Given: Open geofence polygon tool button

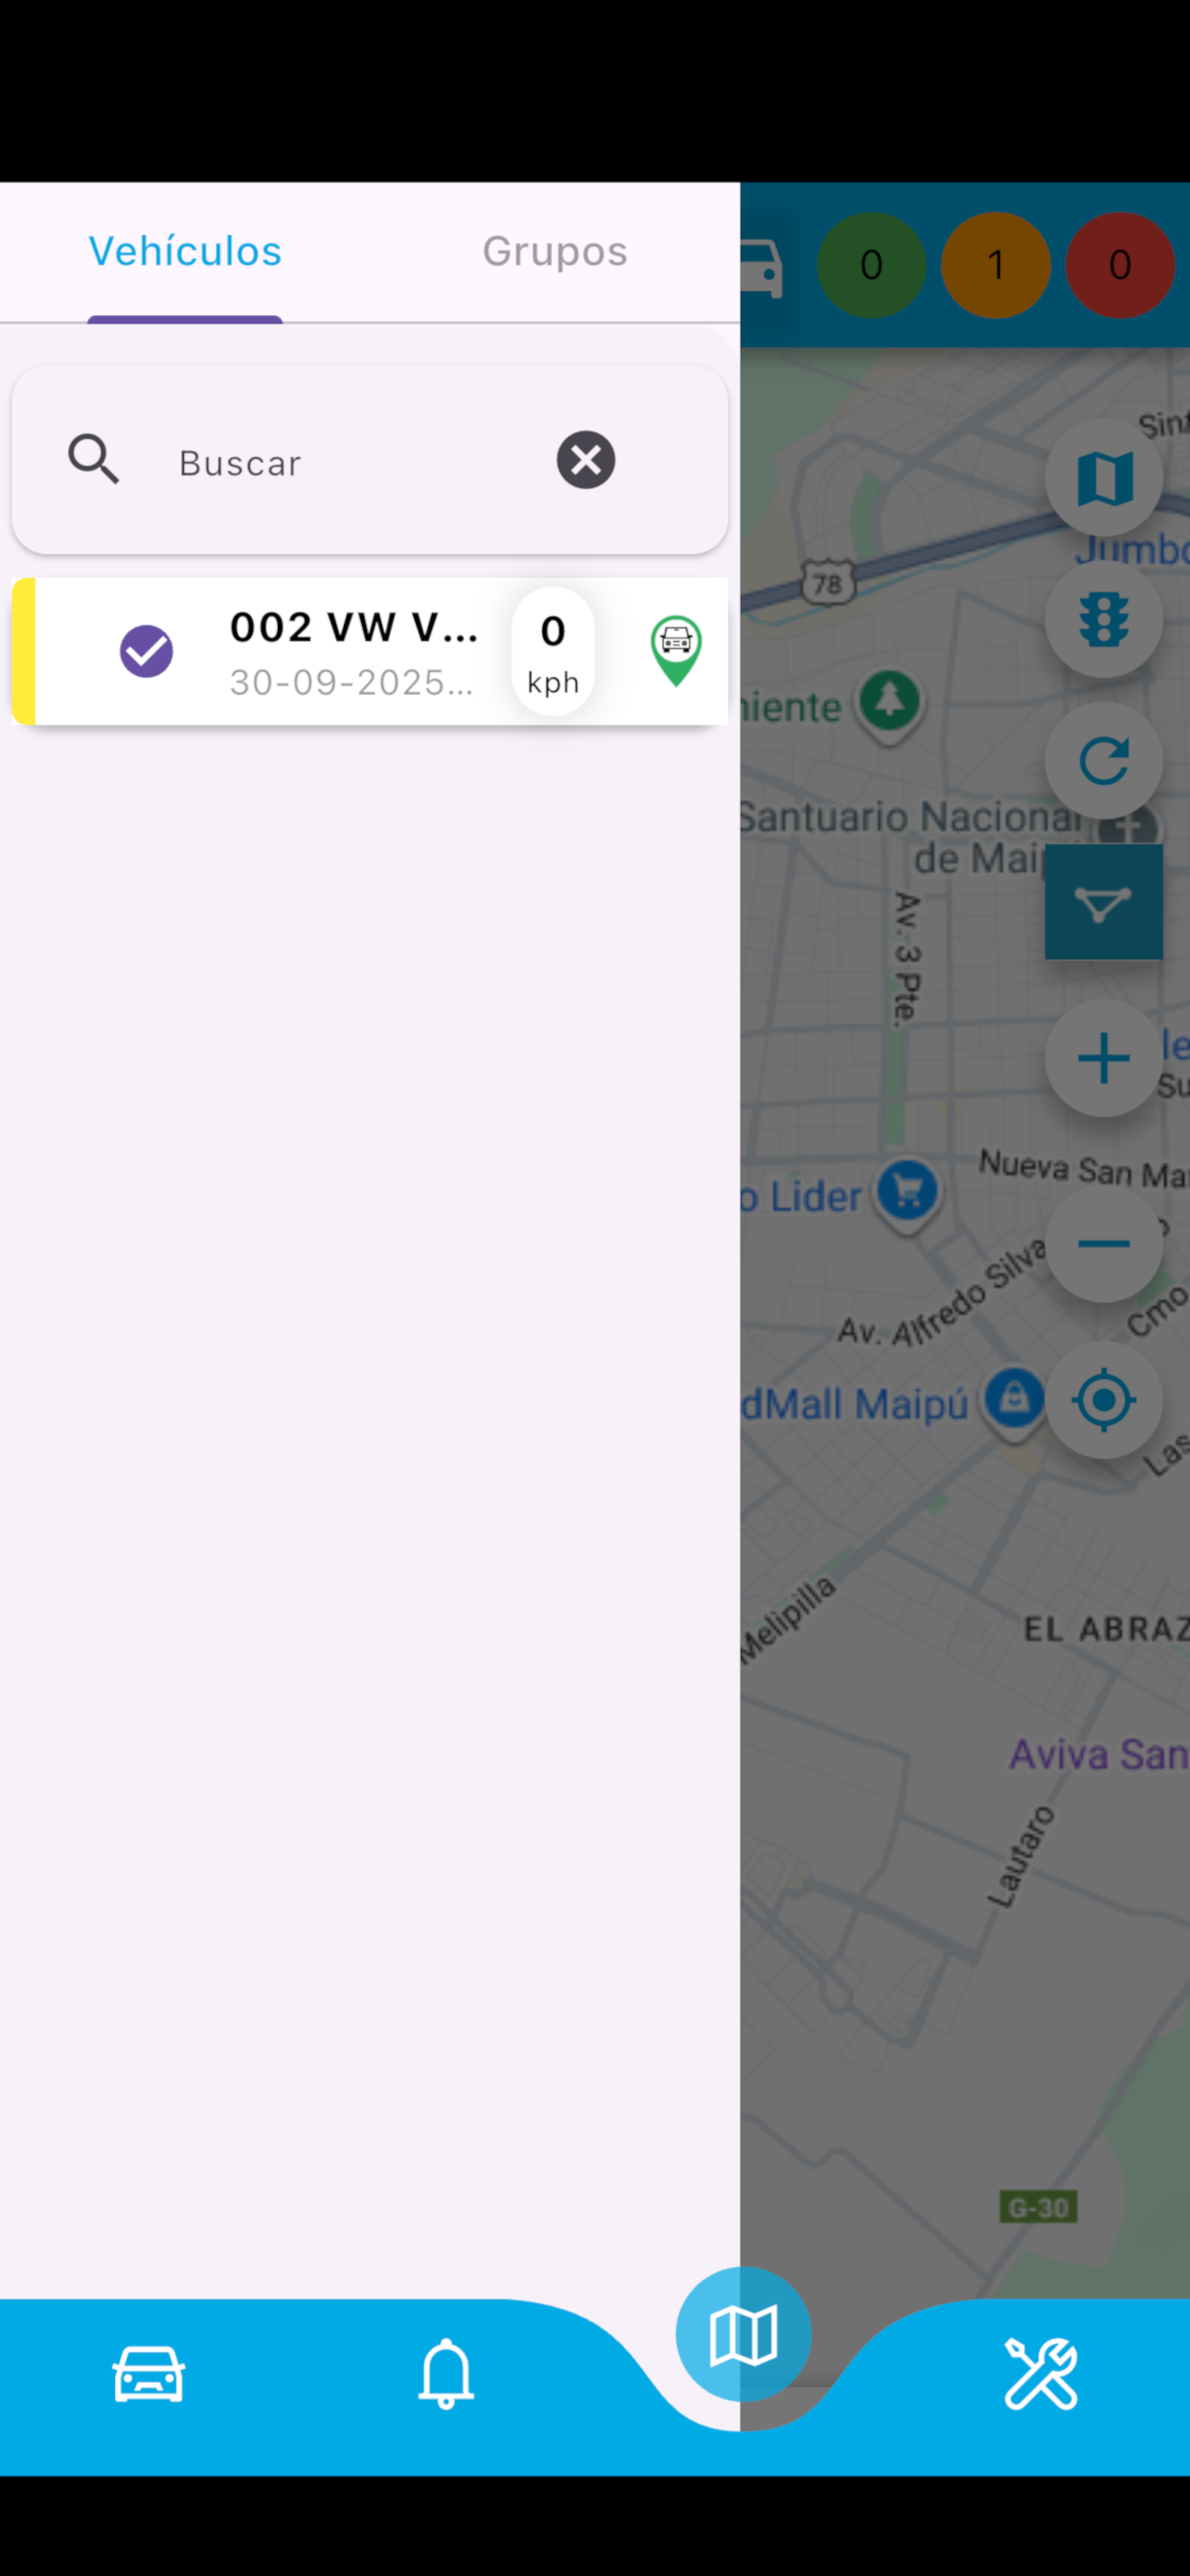Looking at the screenshot, I should pyautogui.click(x=1104, y=902).
